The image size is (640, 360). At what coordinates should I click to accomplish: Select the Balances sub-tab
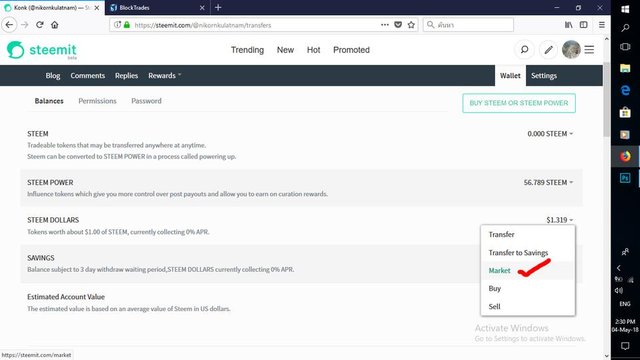point(49,101)
